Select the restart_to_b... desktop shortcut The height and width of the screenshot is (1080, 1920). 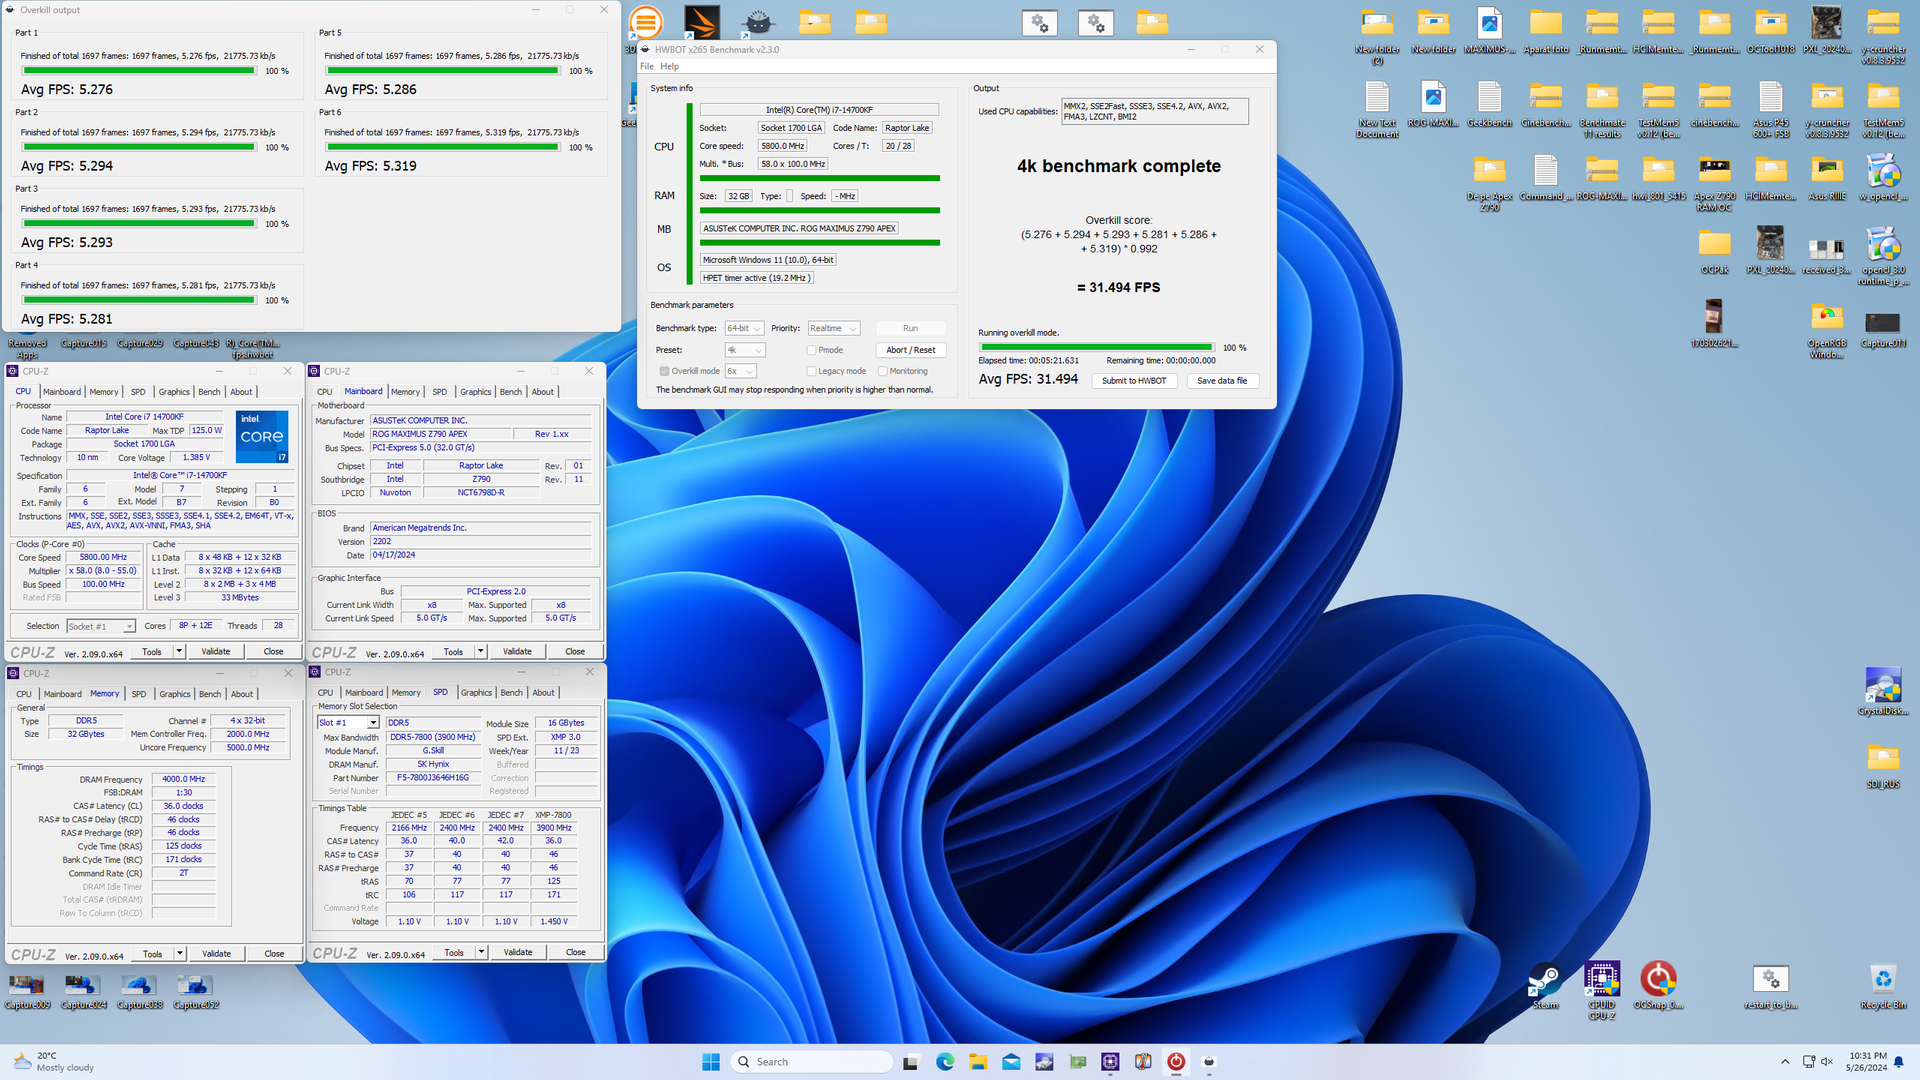point(1771,985)
